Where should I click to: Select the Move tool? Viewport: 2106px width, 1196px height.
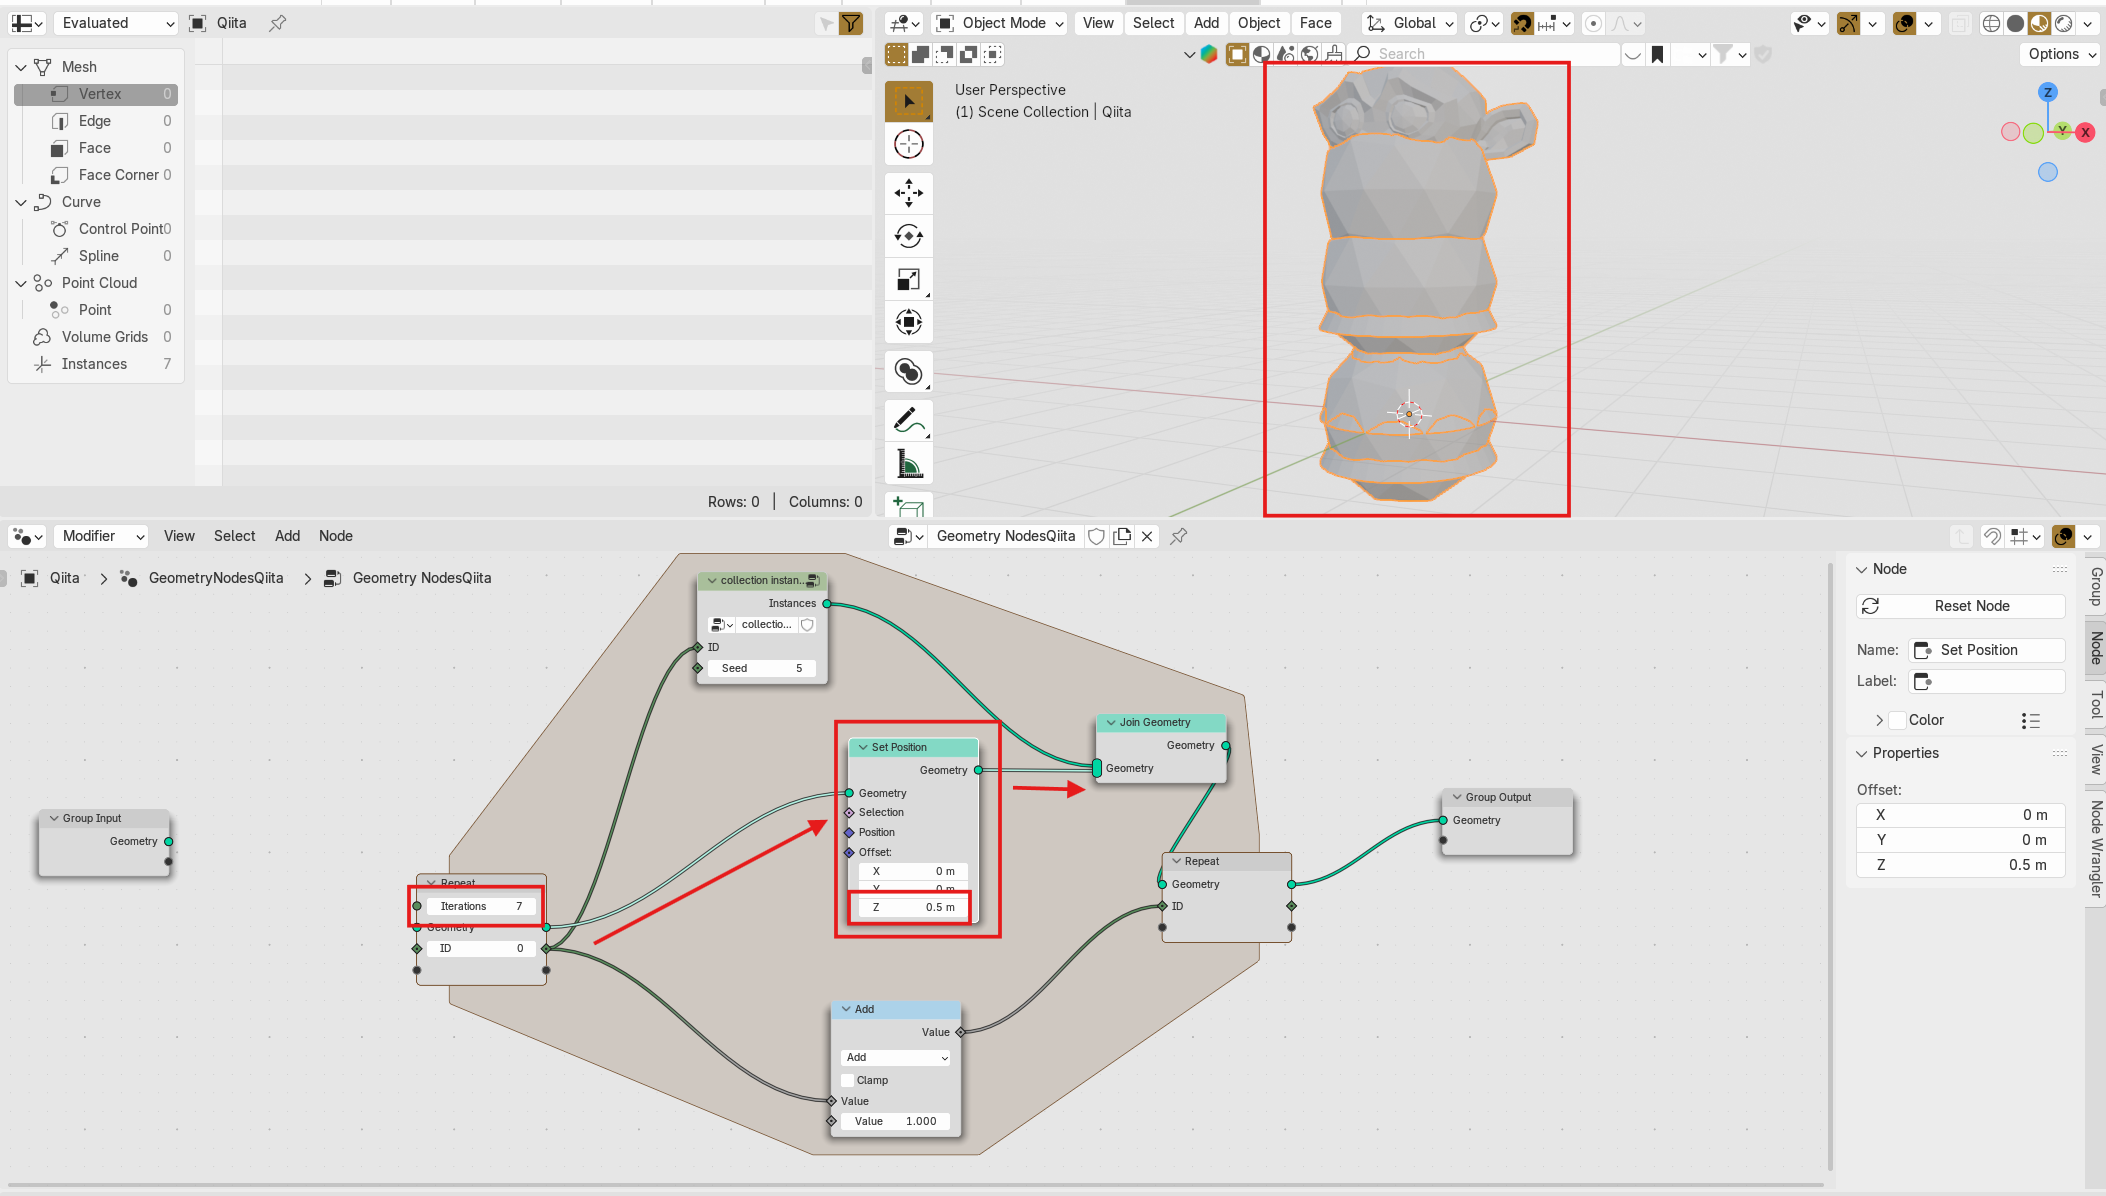click(908, 192)
